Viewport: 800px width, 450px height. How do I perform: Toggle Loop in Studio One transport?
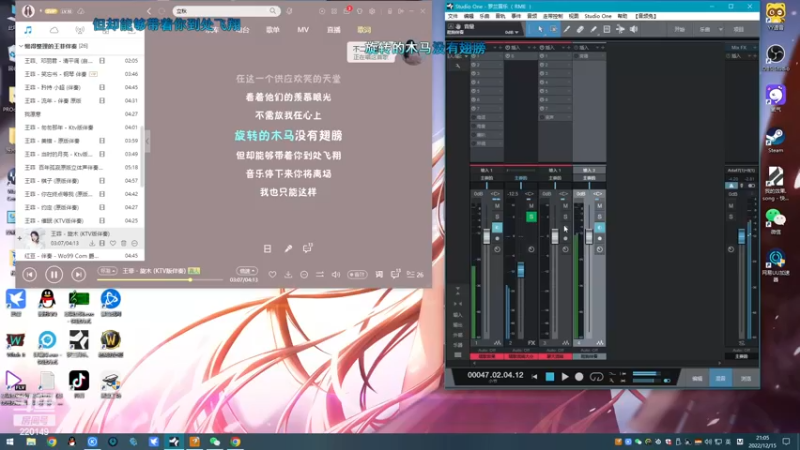click(596, 377)
